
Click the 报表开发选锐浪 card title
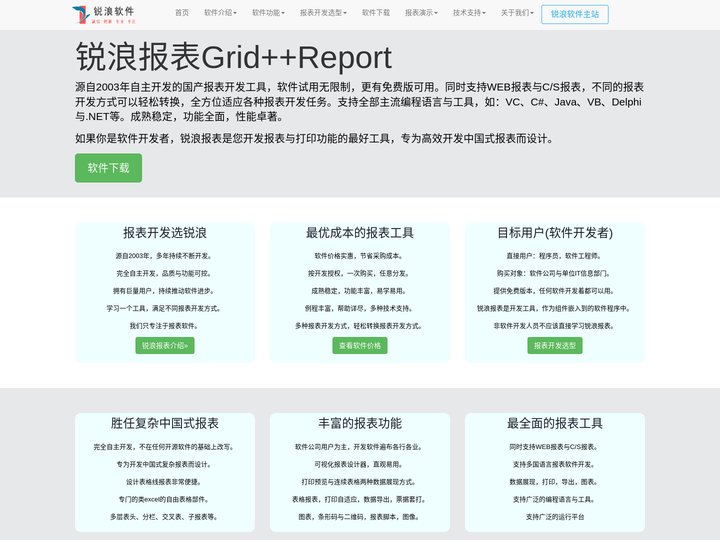coord(165,233)
